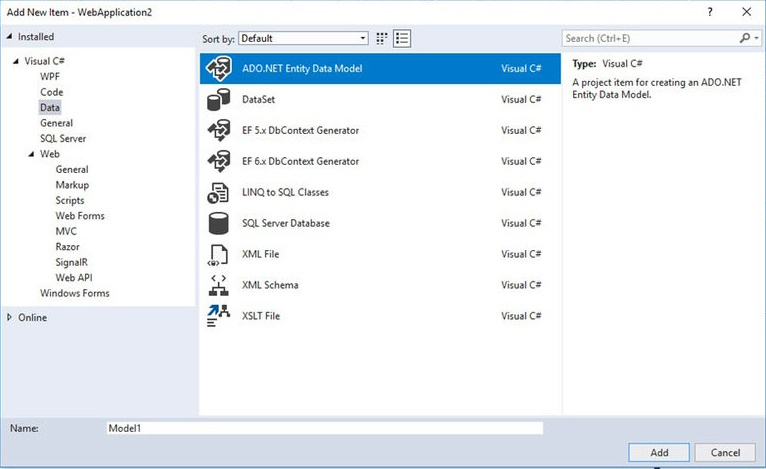Choose the XSLT File icon
This screenshot has width=766, height=469.
click(218, 316)
